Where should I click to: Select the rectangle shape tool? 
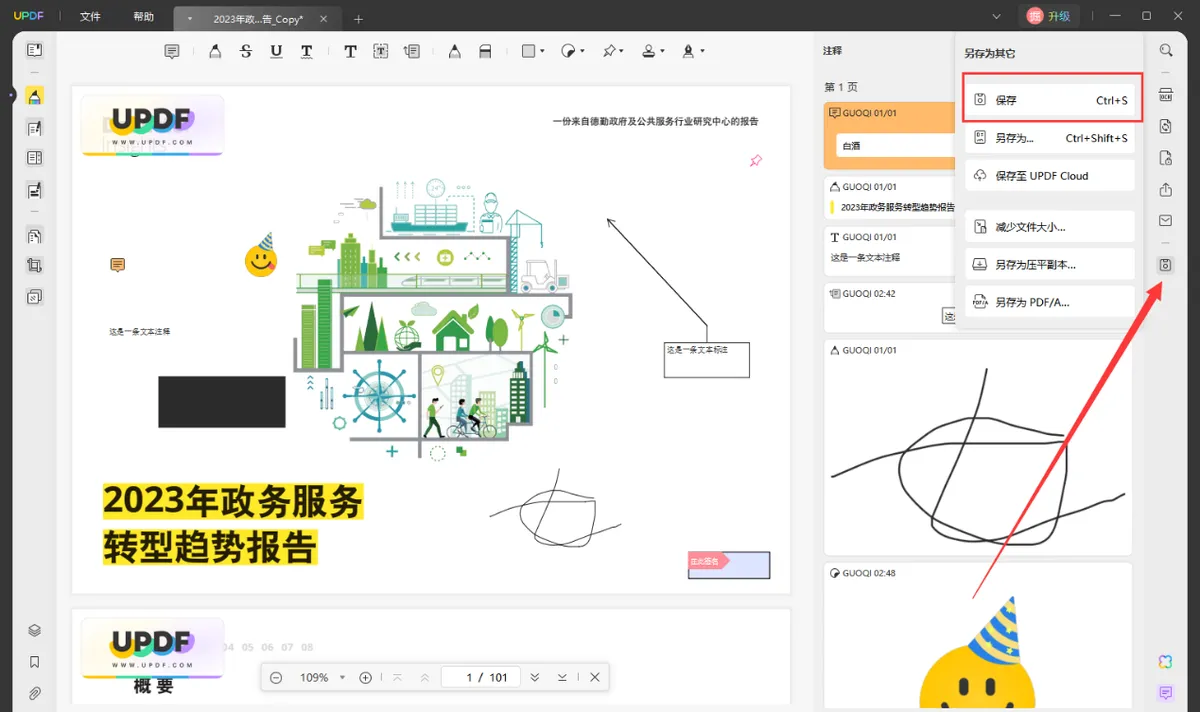tap(529, 52)
